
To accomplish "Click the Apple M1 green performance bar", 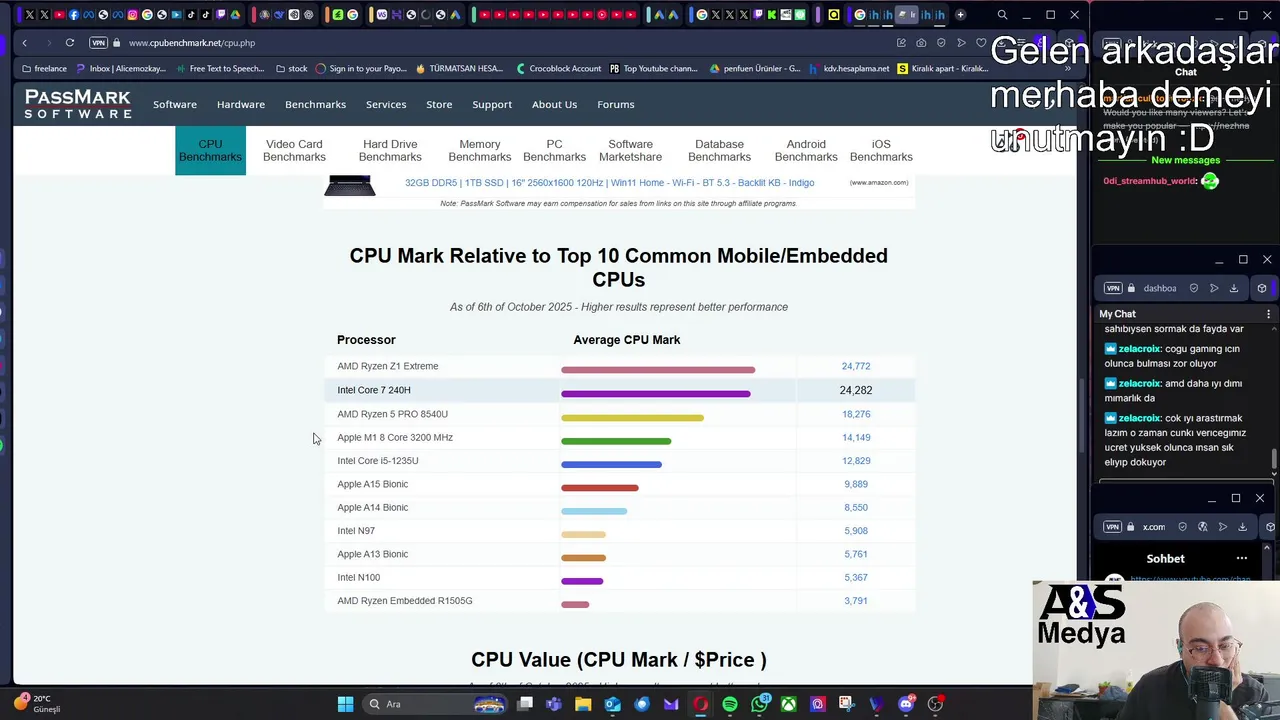I will tap(616, 441).
